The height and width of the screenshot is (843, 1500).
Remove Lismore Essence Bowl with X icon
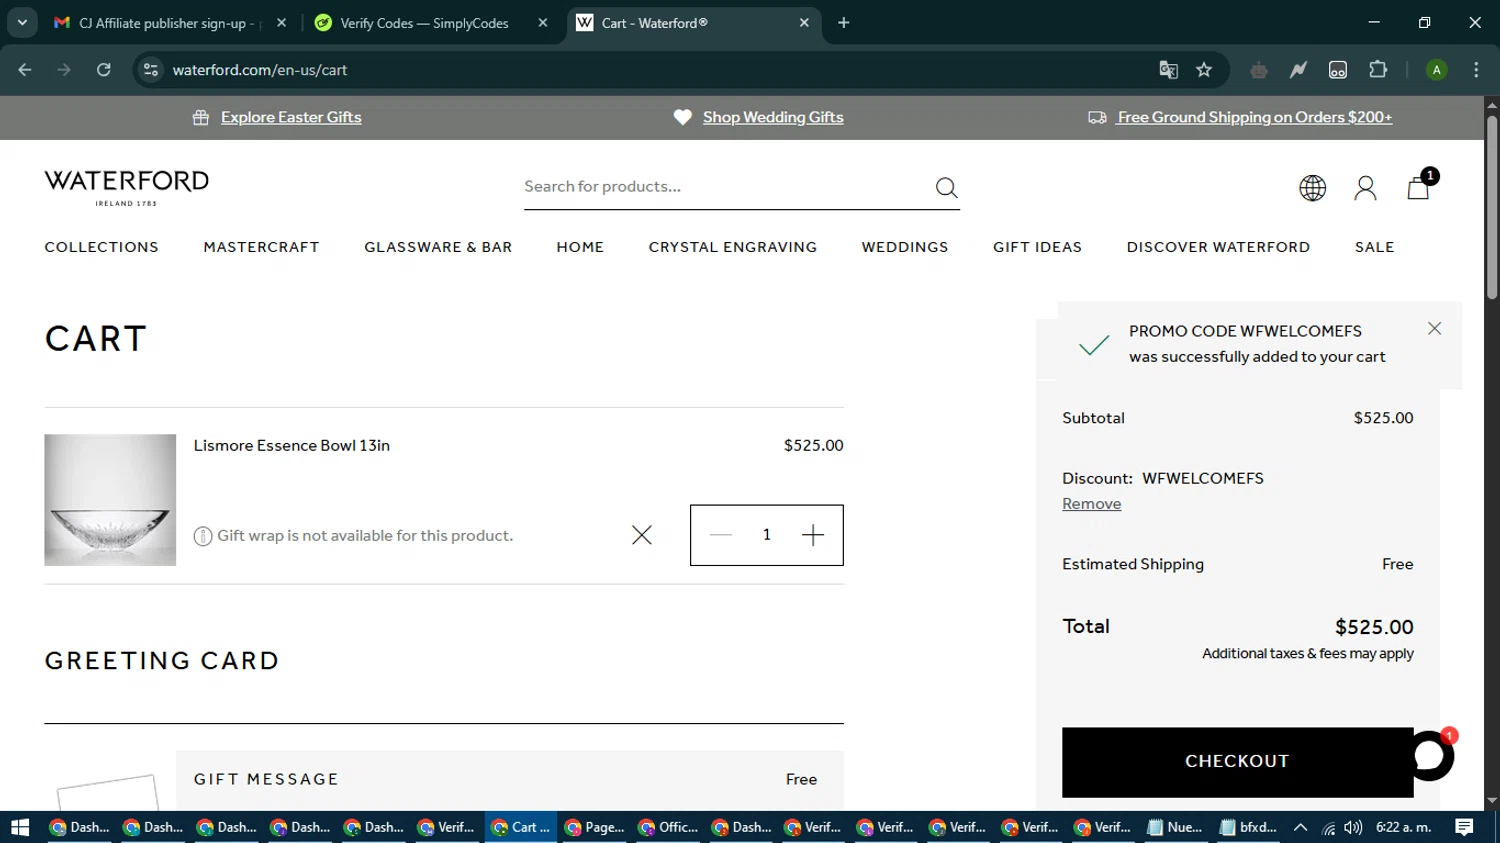point(642,535)
